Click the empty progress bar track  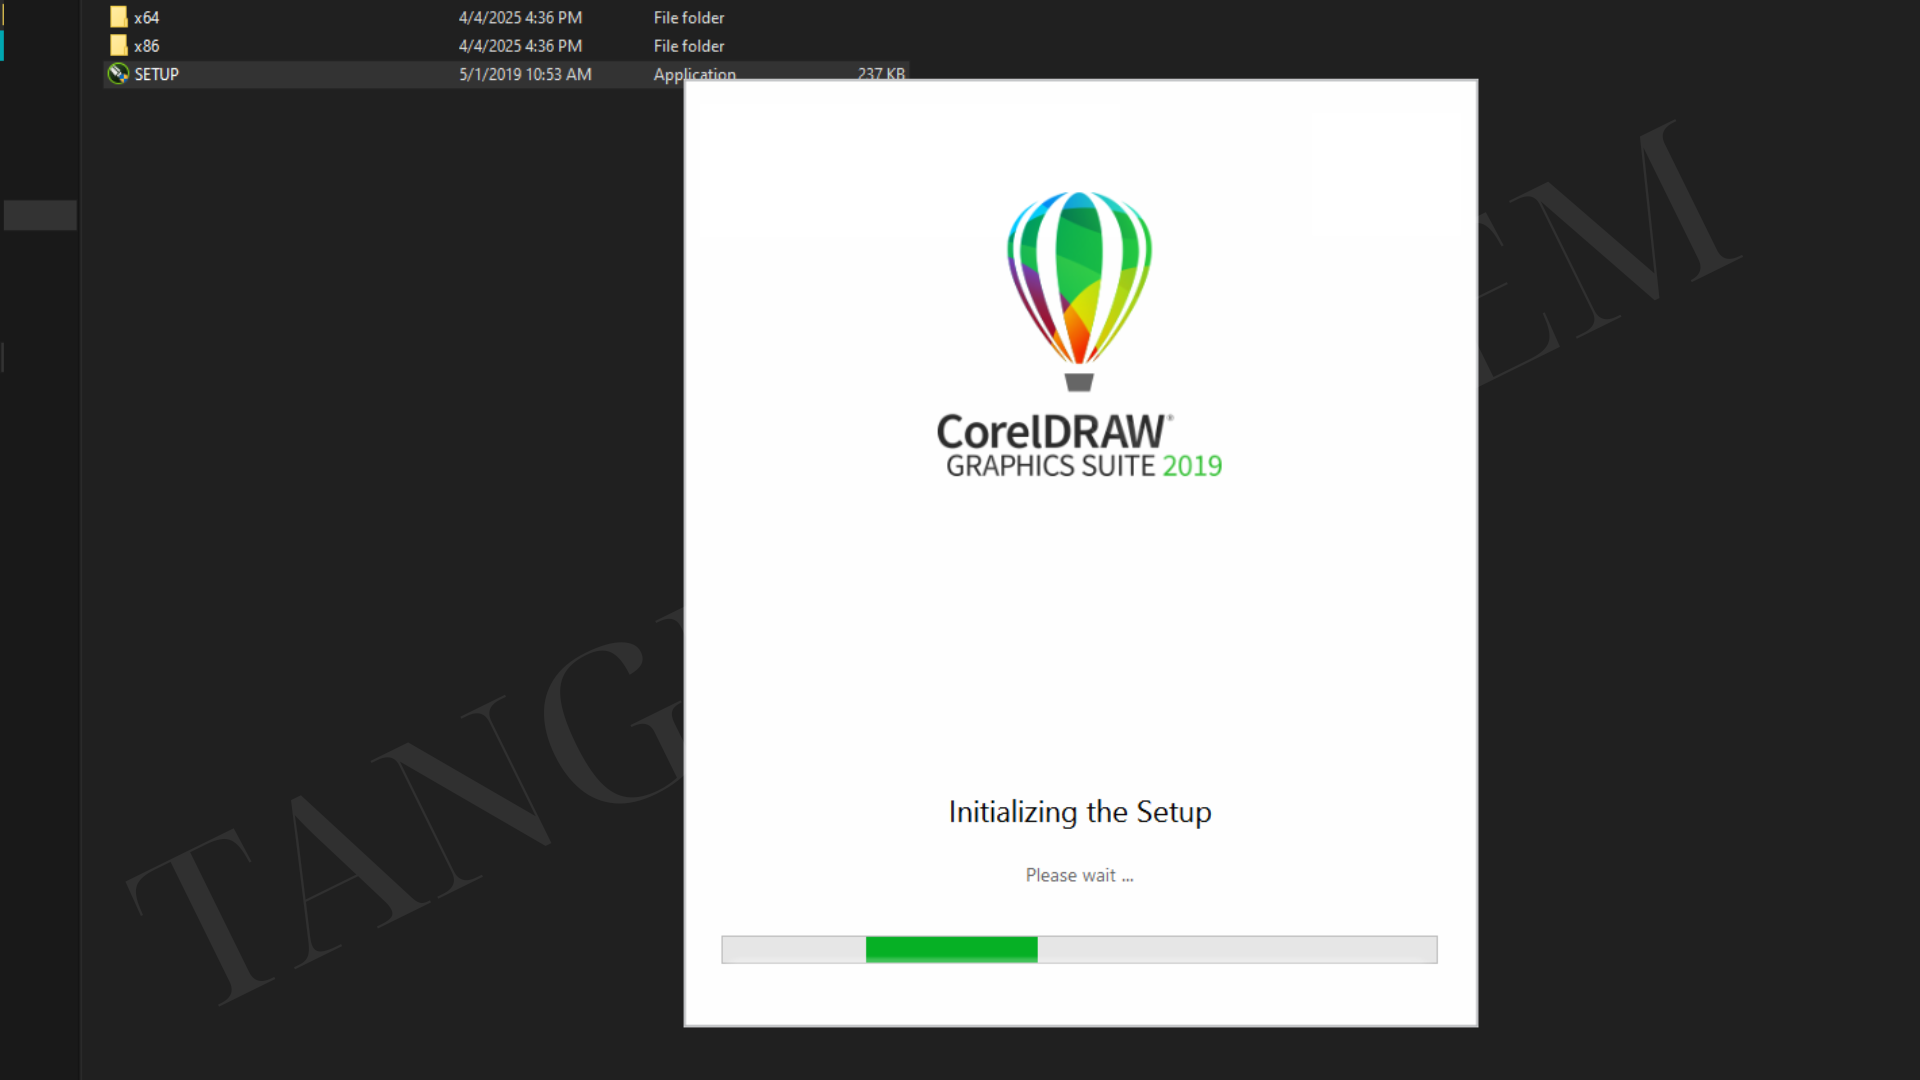pos(1236,949)
